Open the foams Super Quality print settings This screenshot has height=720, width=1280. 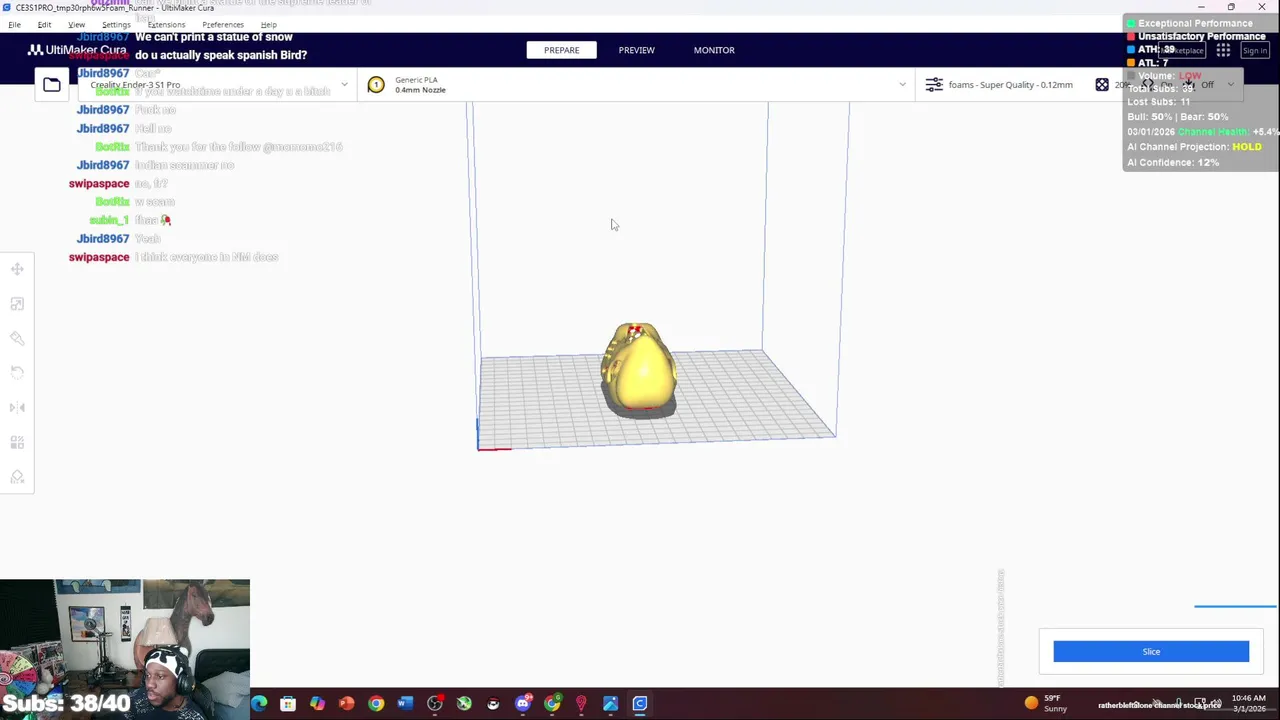(1010, 85)
